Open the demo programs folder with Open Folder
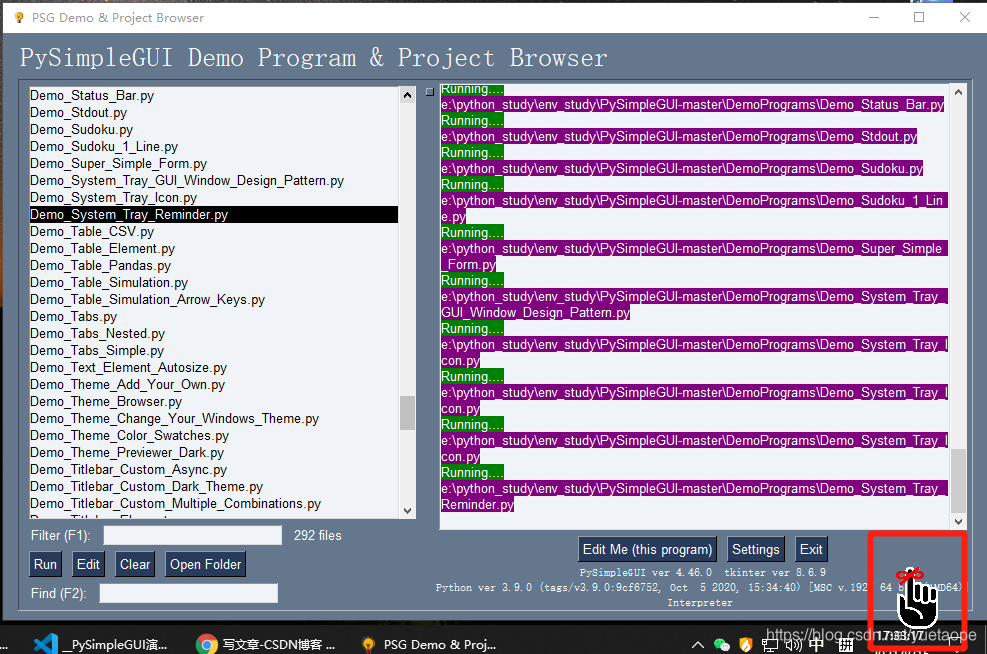 [x=205, y=565]
